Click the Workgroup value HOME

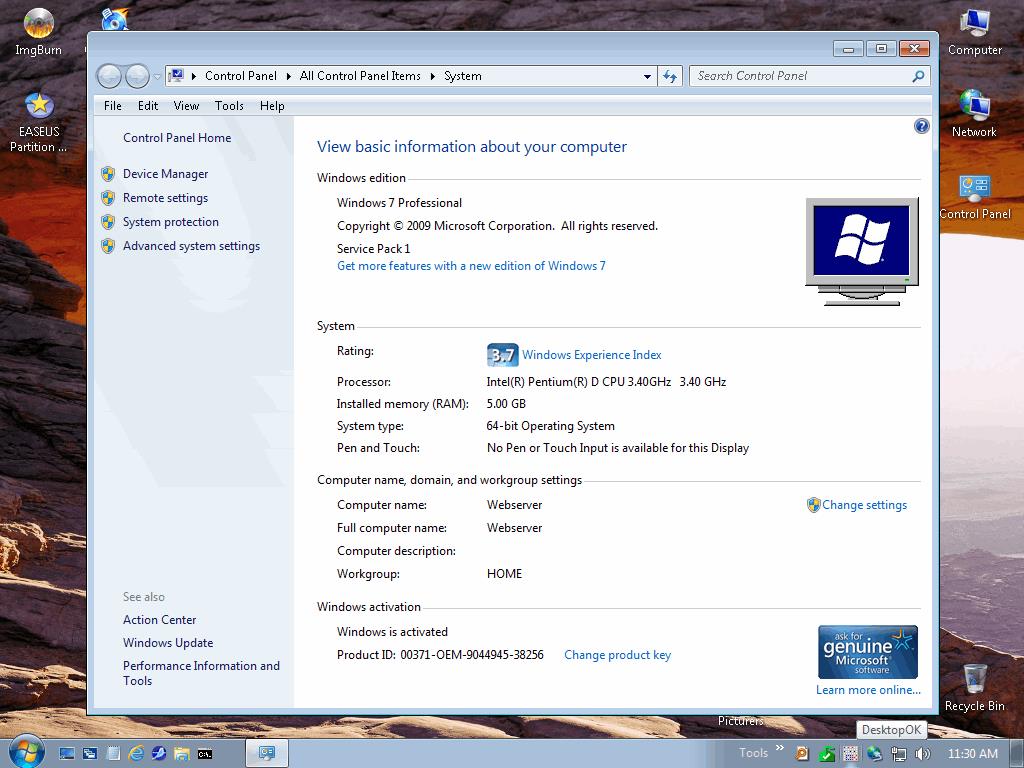tap(504, 574)
